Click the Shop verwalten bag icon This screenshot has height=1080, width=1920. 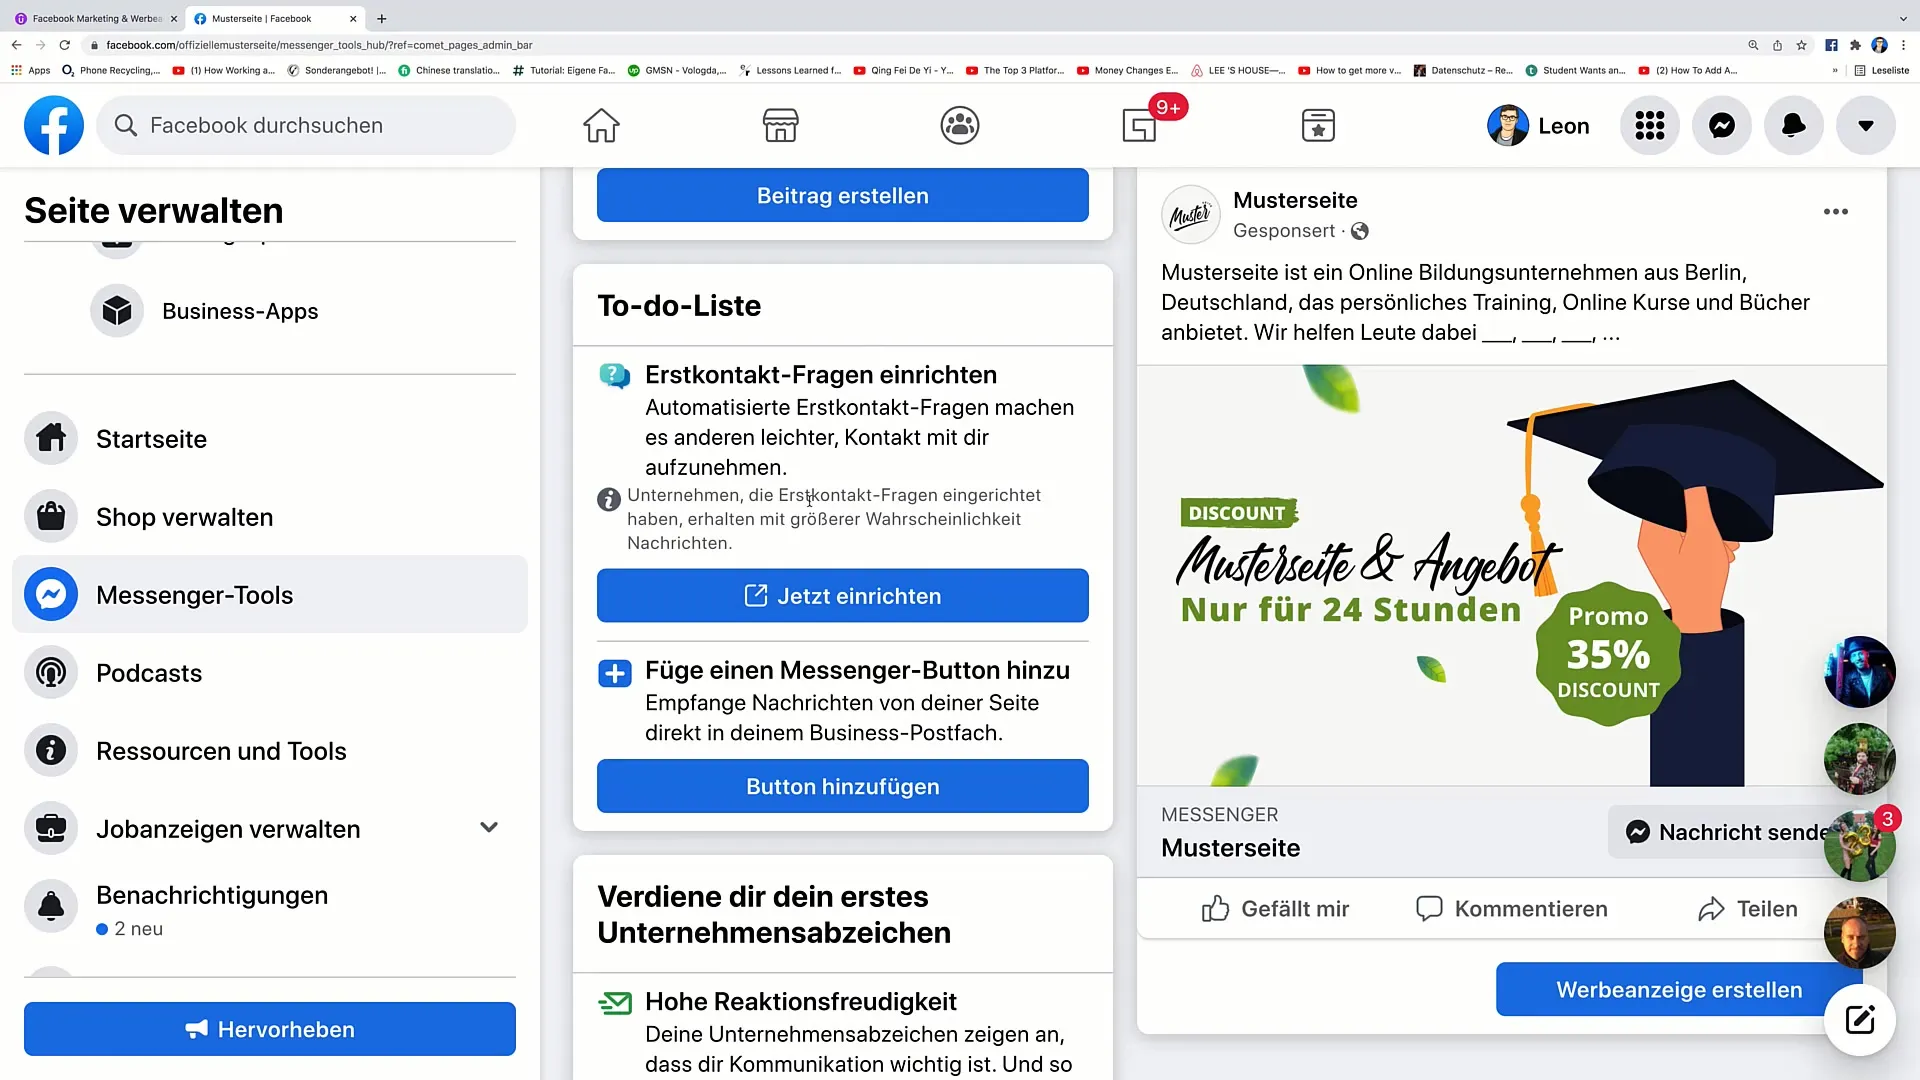[x=51, y=516]
